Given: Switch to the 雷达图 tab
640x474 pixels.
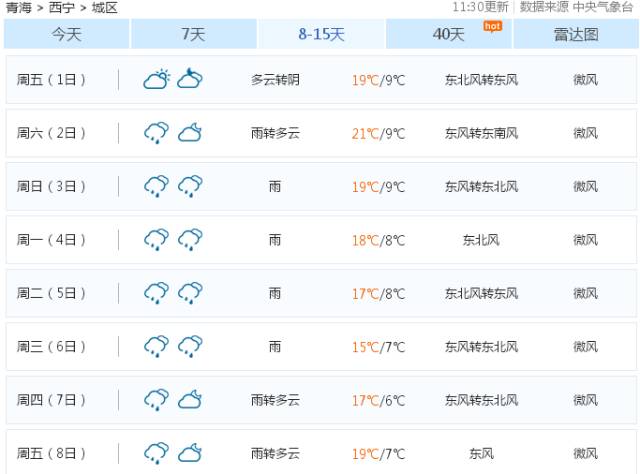Looking at the screenshot, I should point(576,34).
